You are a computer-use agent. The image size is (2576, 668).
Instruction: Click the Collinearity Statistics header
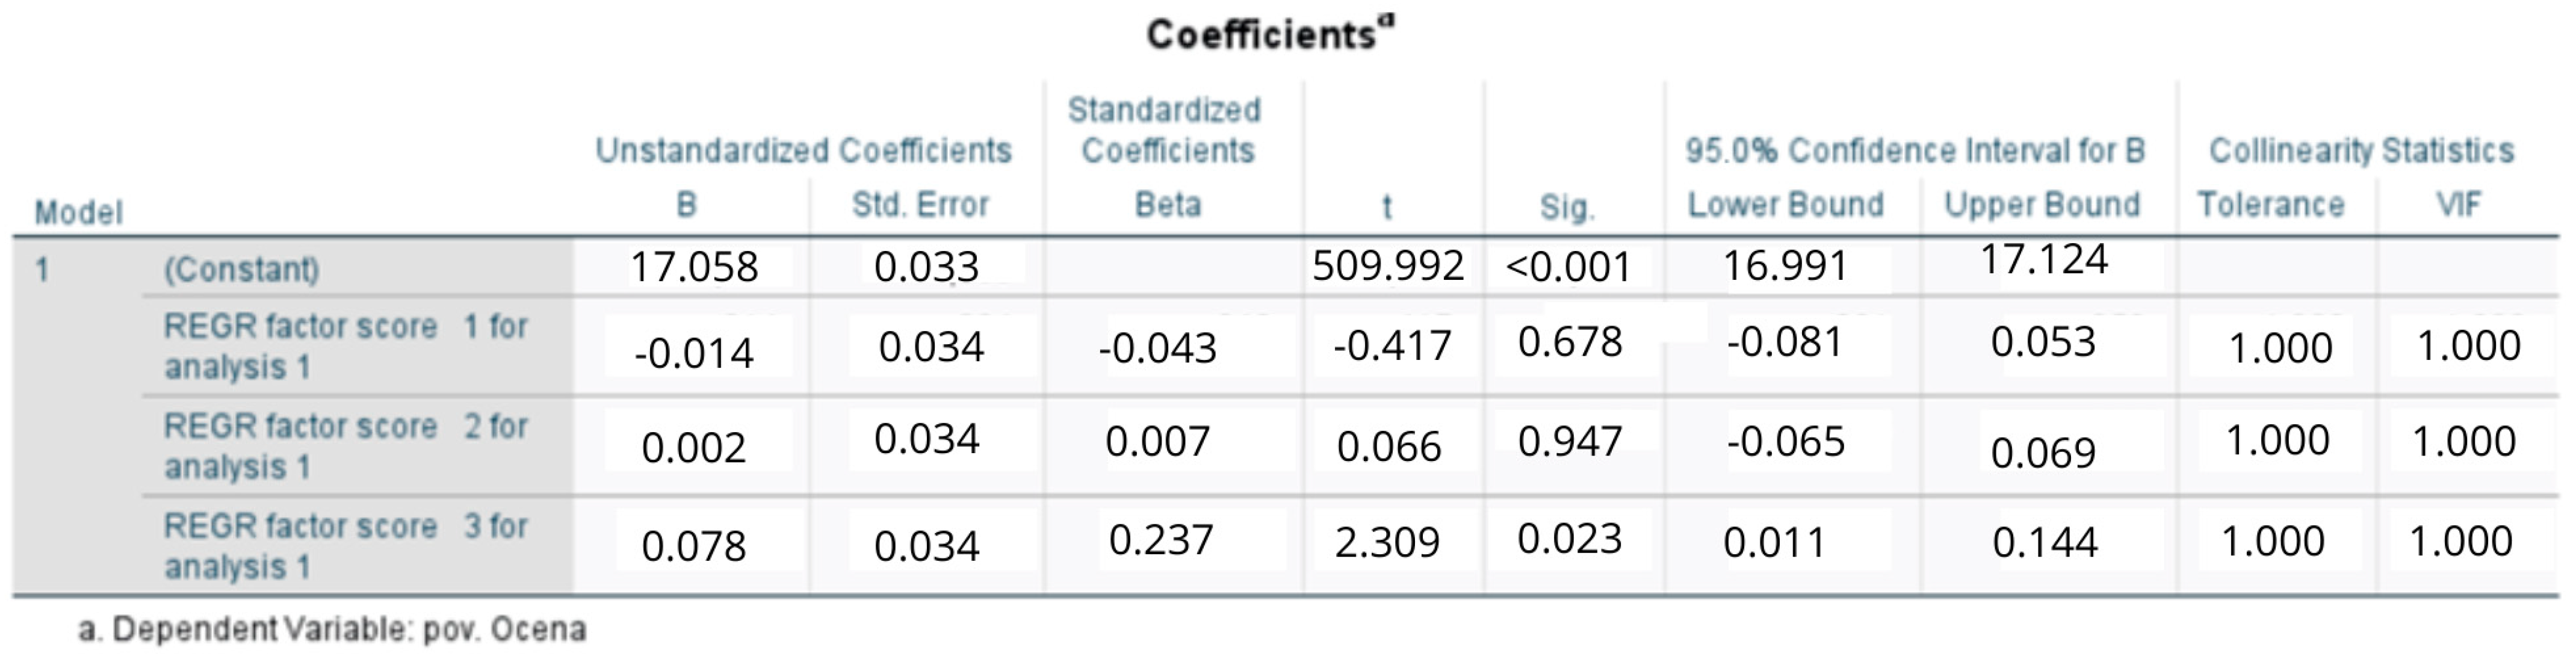(x=2361, y=151)
